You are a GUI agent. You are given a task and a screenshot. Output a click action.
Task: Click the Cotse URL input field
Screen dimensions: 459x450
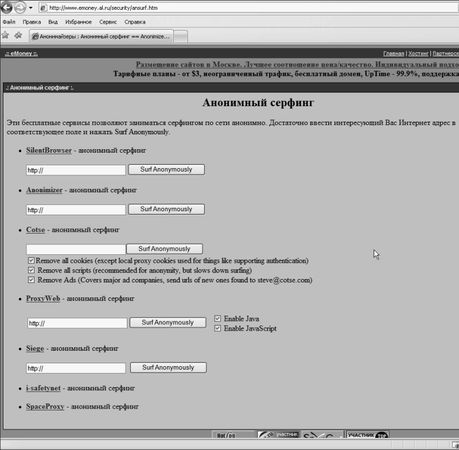click(76, 249)
